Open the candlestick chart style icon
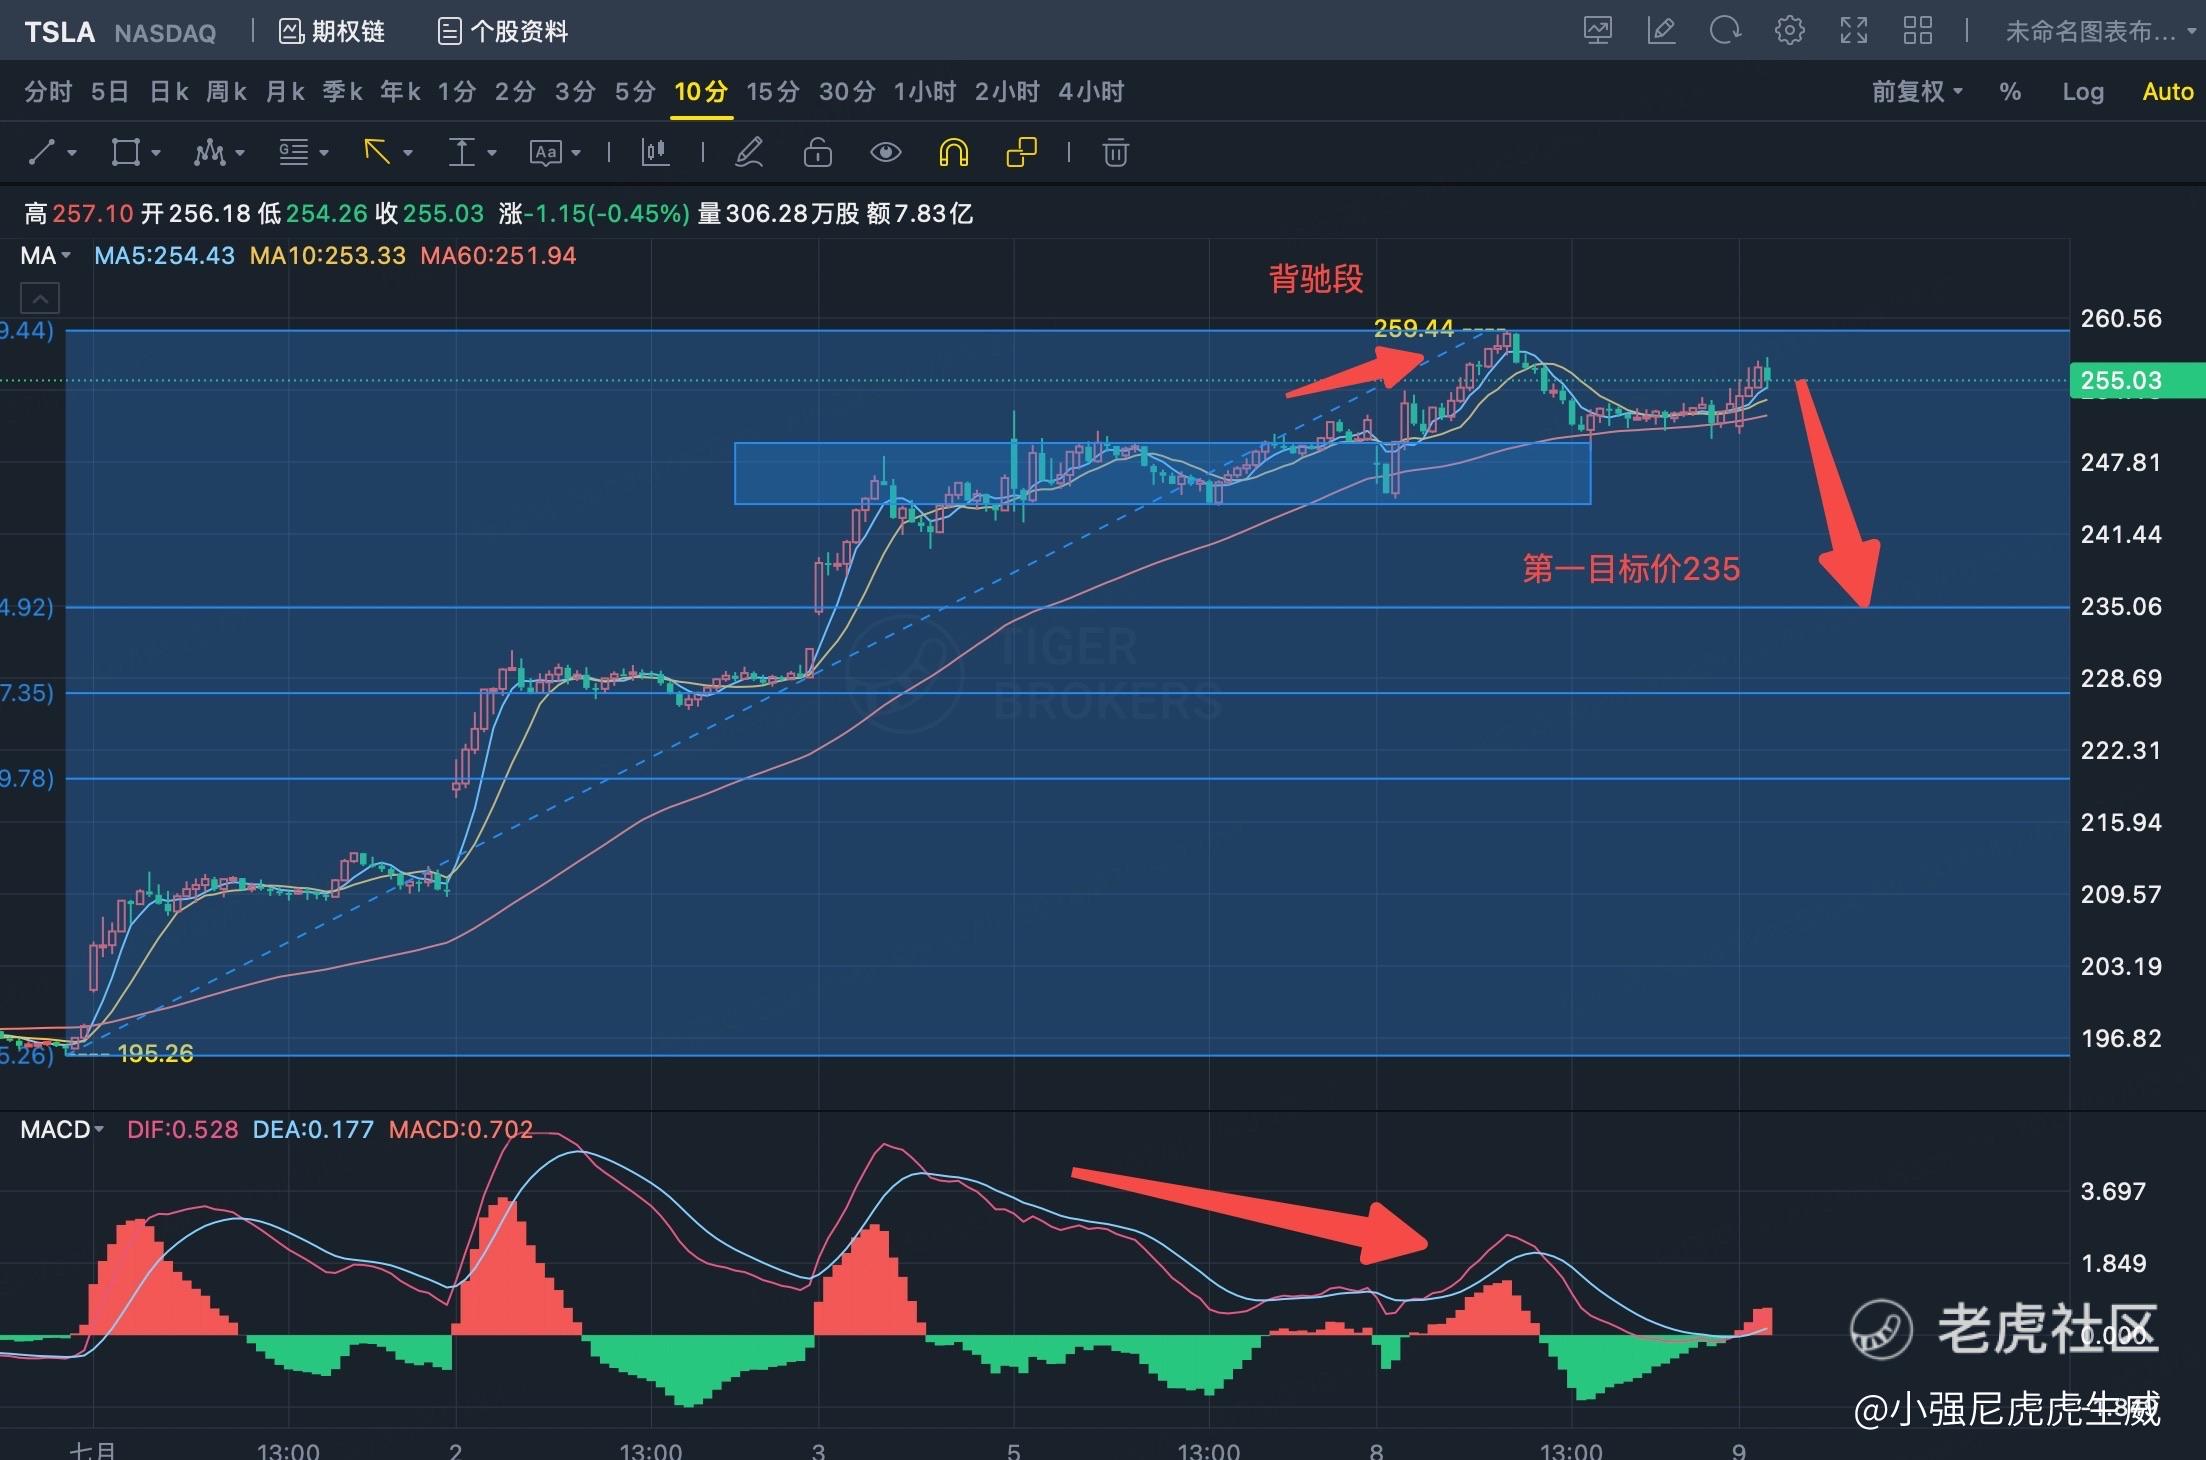The image size is (2206, 1460). click(655, 153)
